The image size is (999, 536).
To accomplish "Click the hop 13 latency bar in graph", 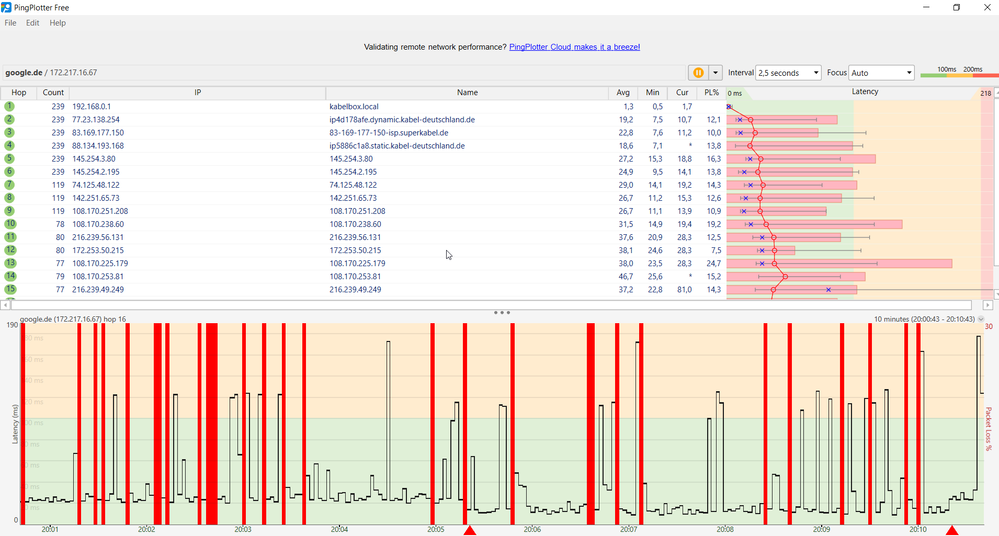I will pyautogui.click(x=839, y=263).
